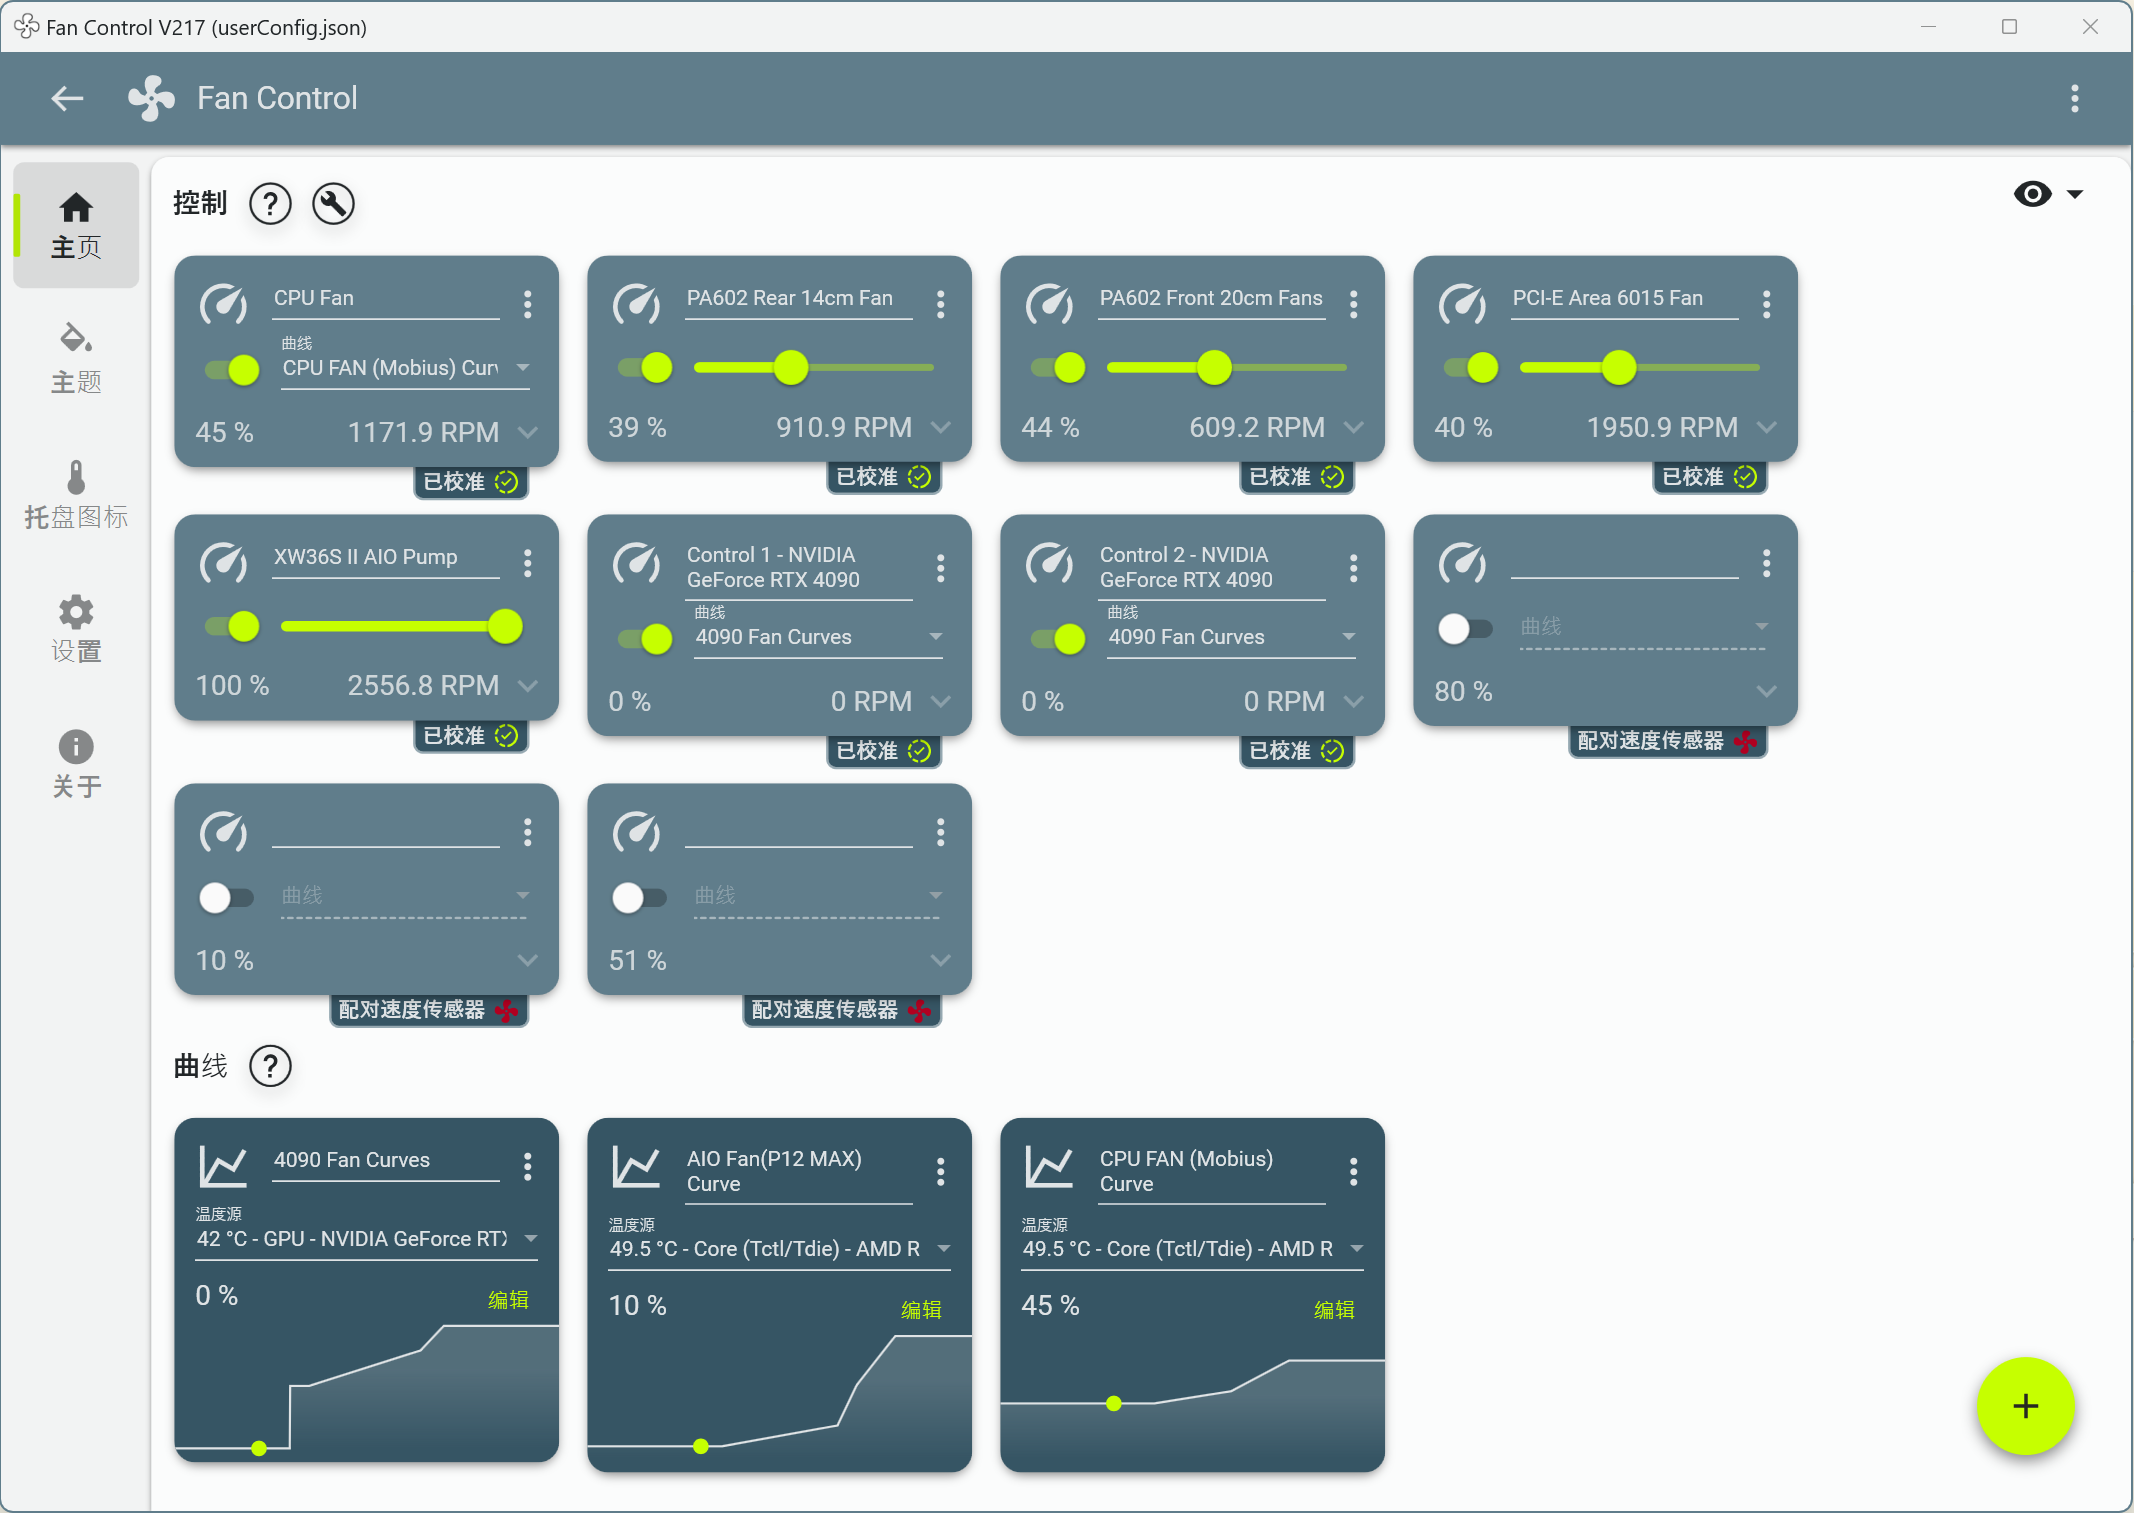Open the CPU Fan card three-dot menu
The width and height of the screenshot is (2134, 1513).
click(x=527, y=304)
